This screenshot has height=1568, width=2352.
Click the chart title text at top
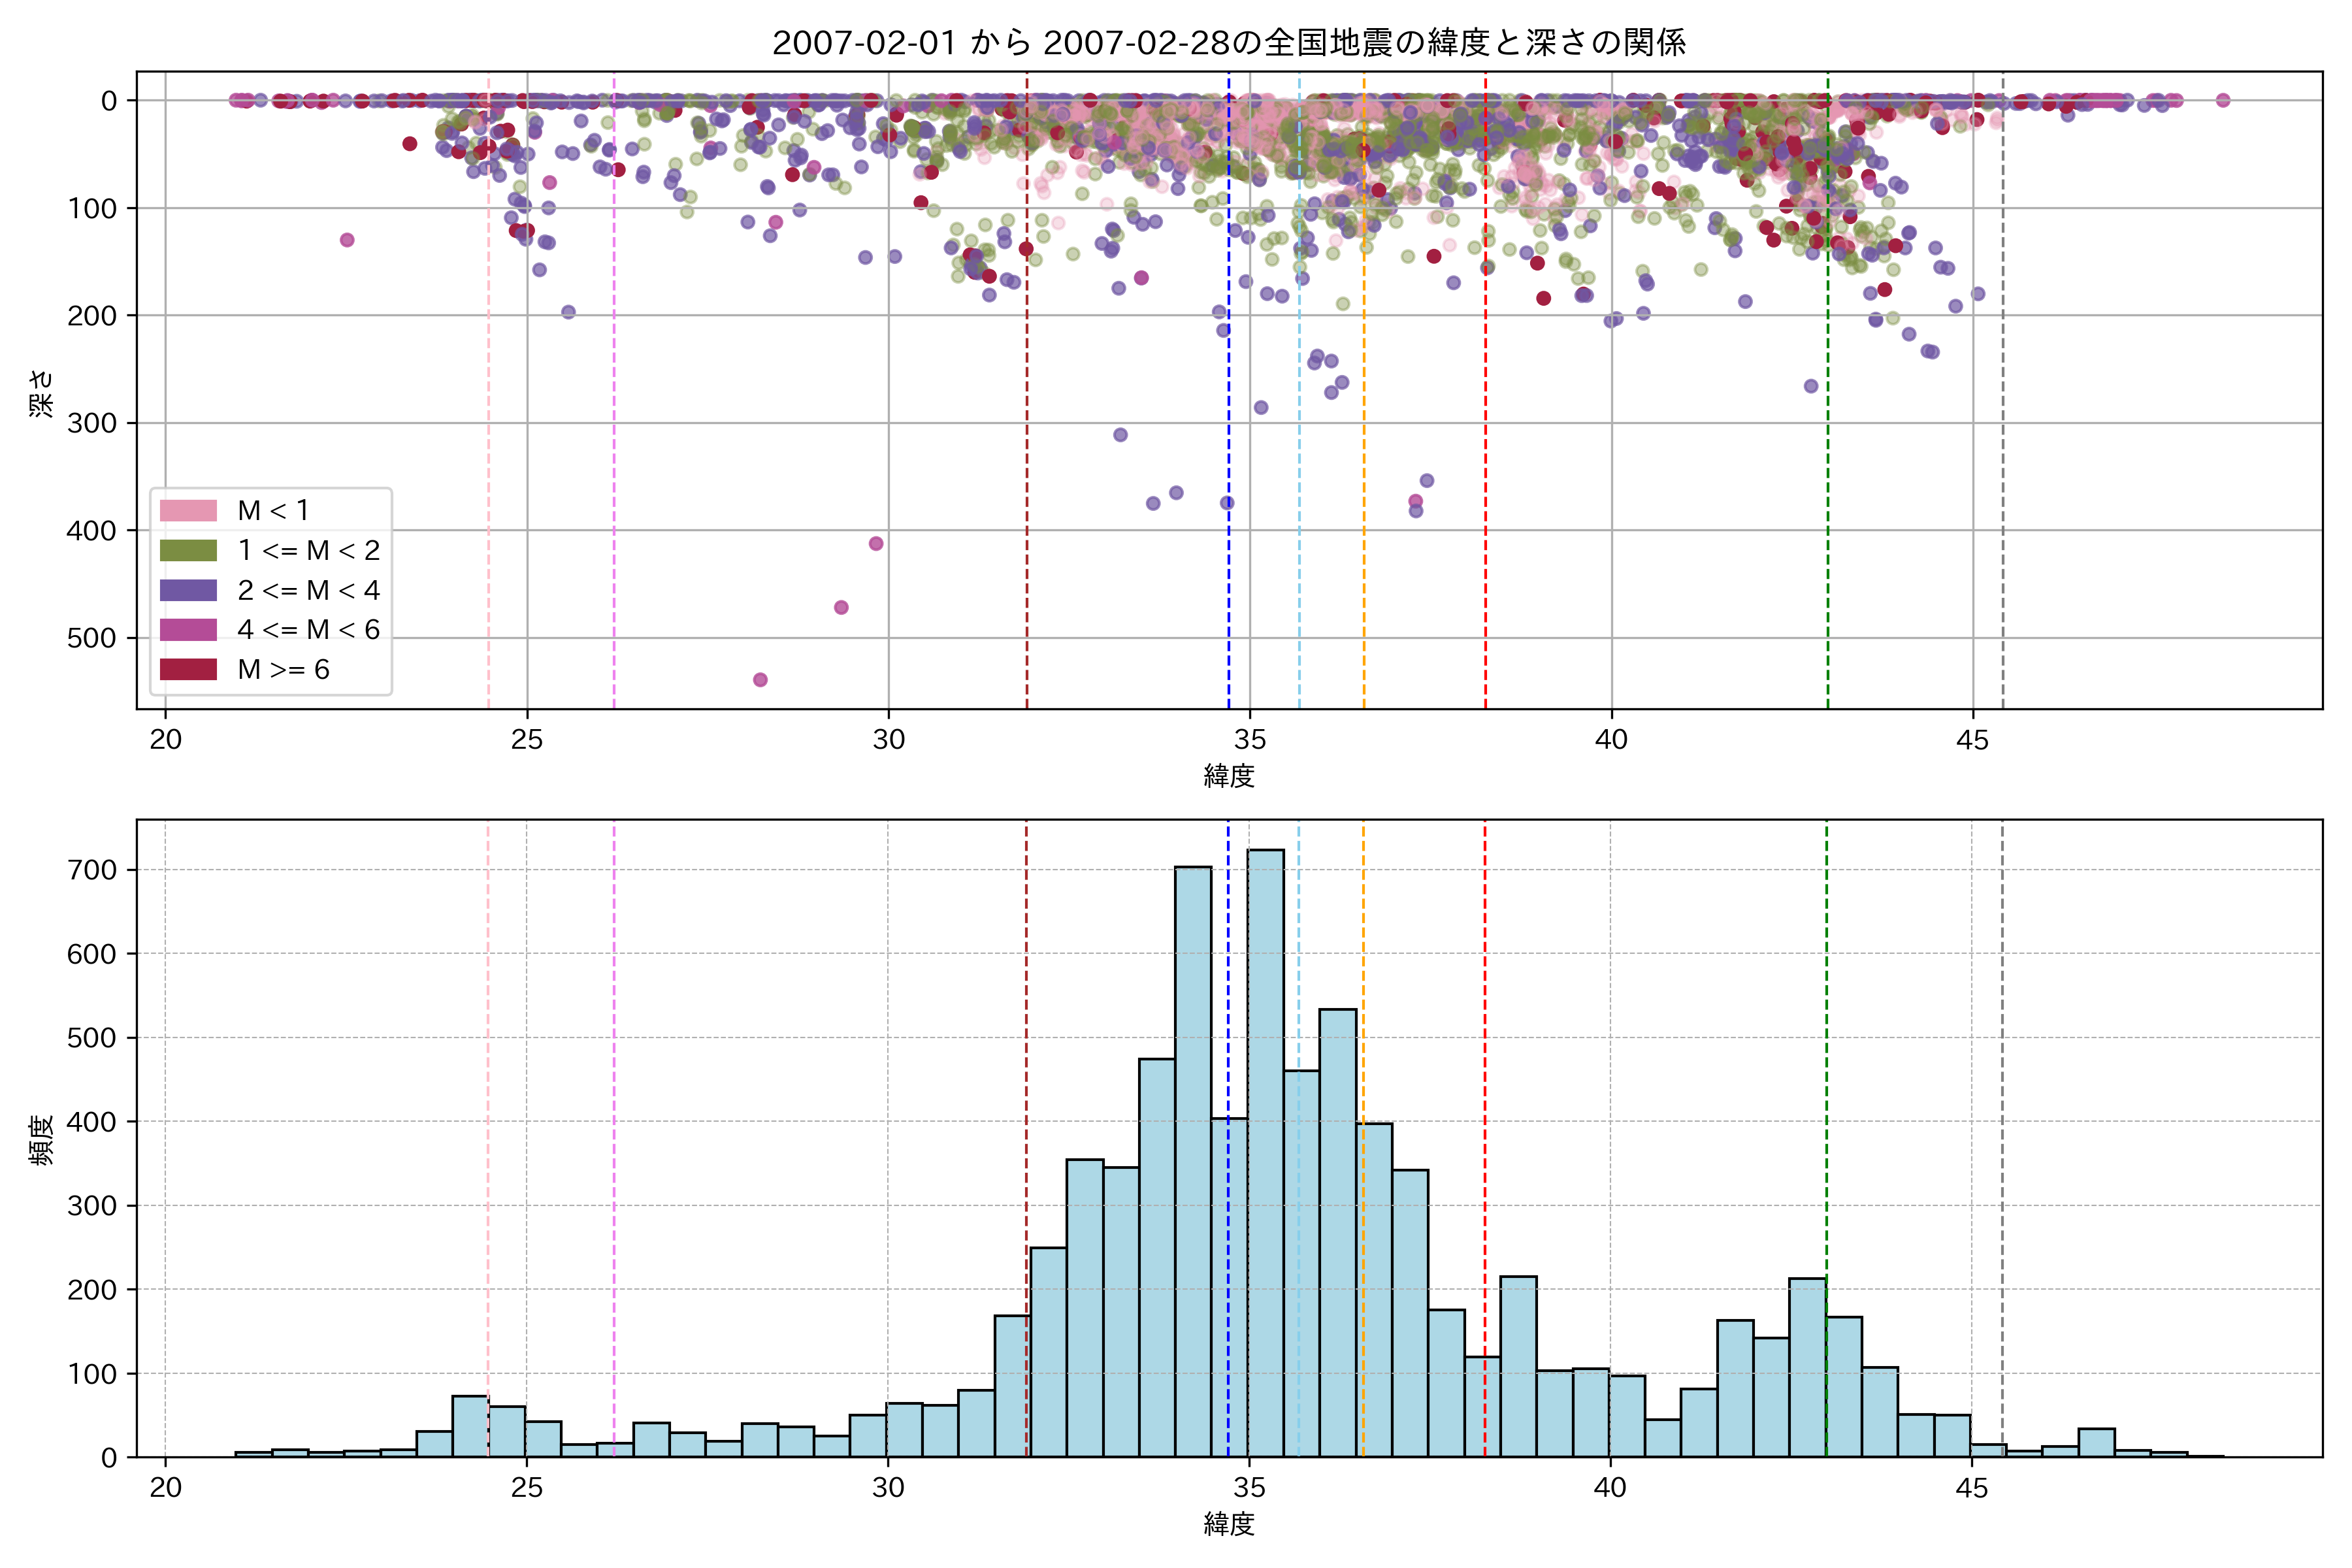point(1229,42)
